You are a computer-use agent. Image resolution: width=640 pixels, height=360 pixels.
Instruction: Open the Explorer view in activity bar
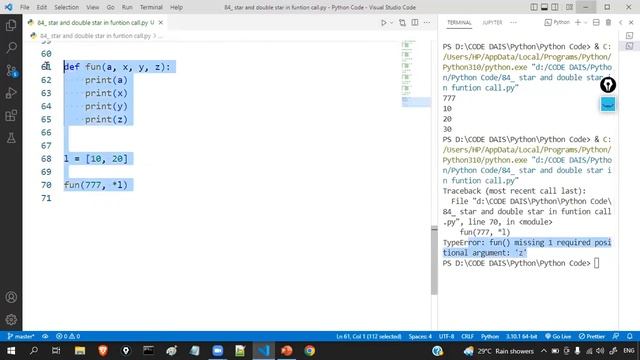(11, 25)
